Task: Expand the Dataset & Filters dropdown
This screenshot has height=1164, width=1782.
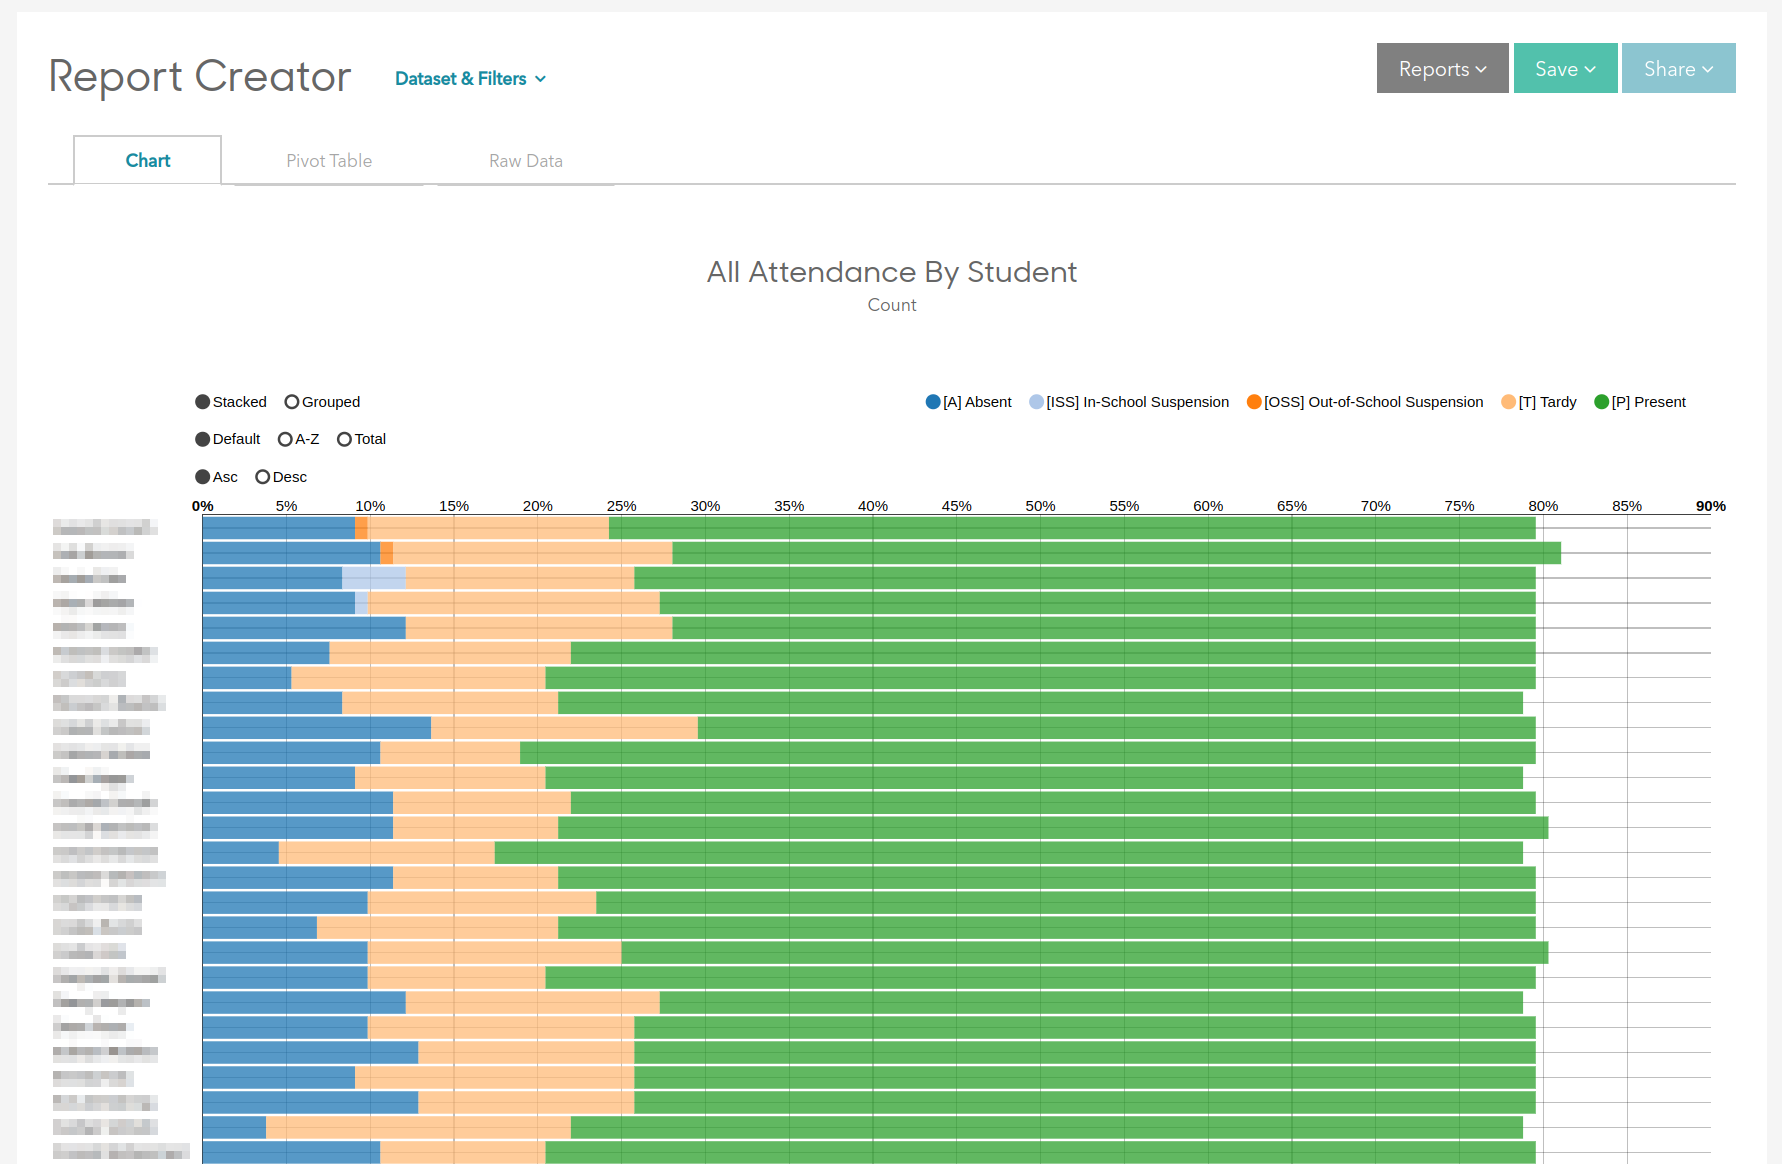Action: tap(470, 79)
